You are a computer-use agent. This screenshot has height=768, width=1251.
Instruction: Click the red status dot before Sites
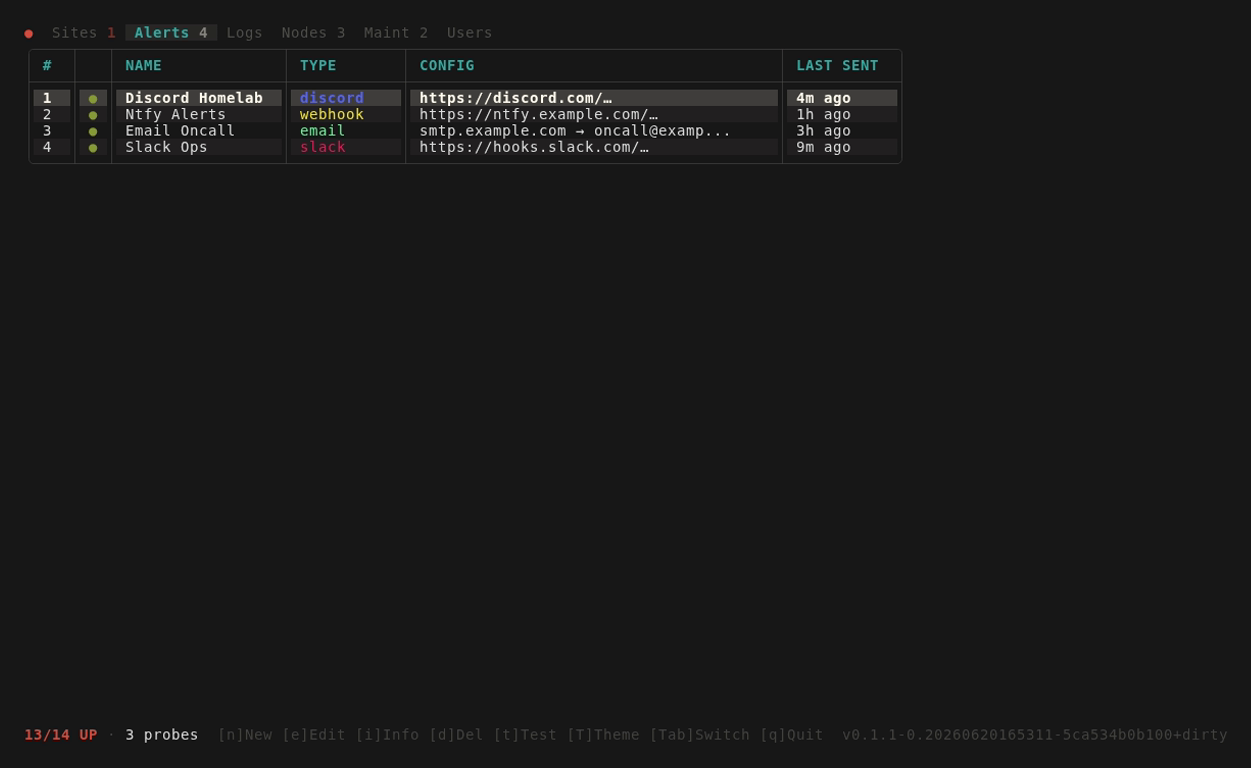(x=29, y=33)
